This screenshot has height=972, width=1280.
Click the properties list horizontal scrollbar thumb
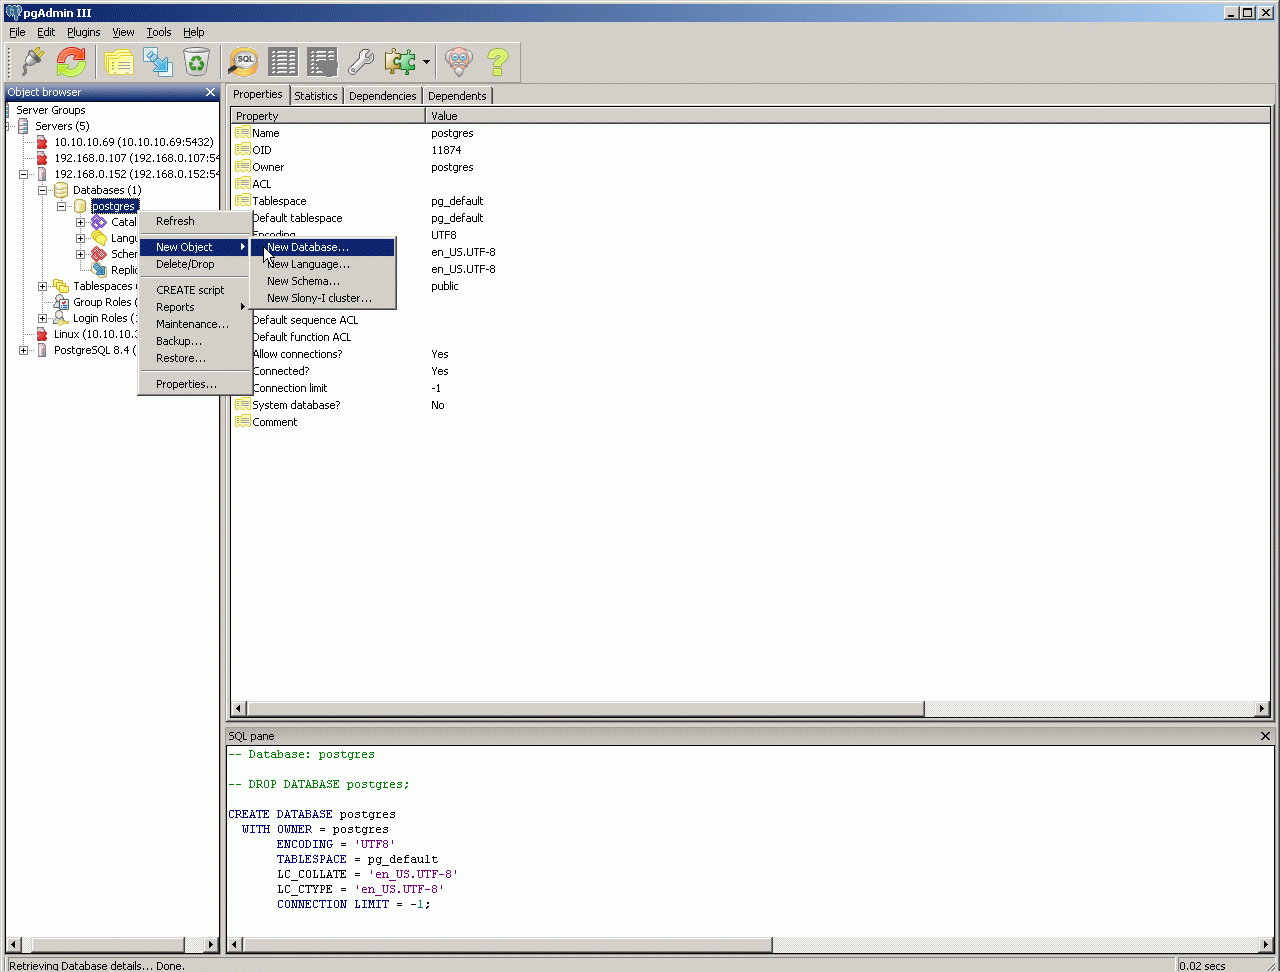pyautogui.click(x=585, y=709)
